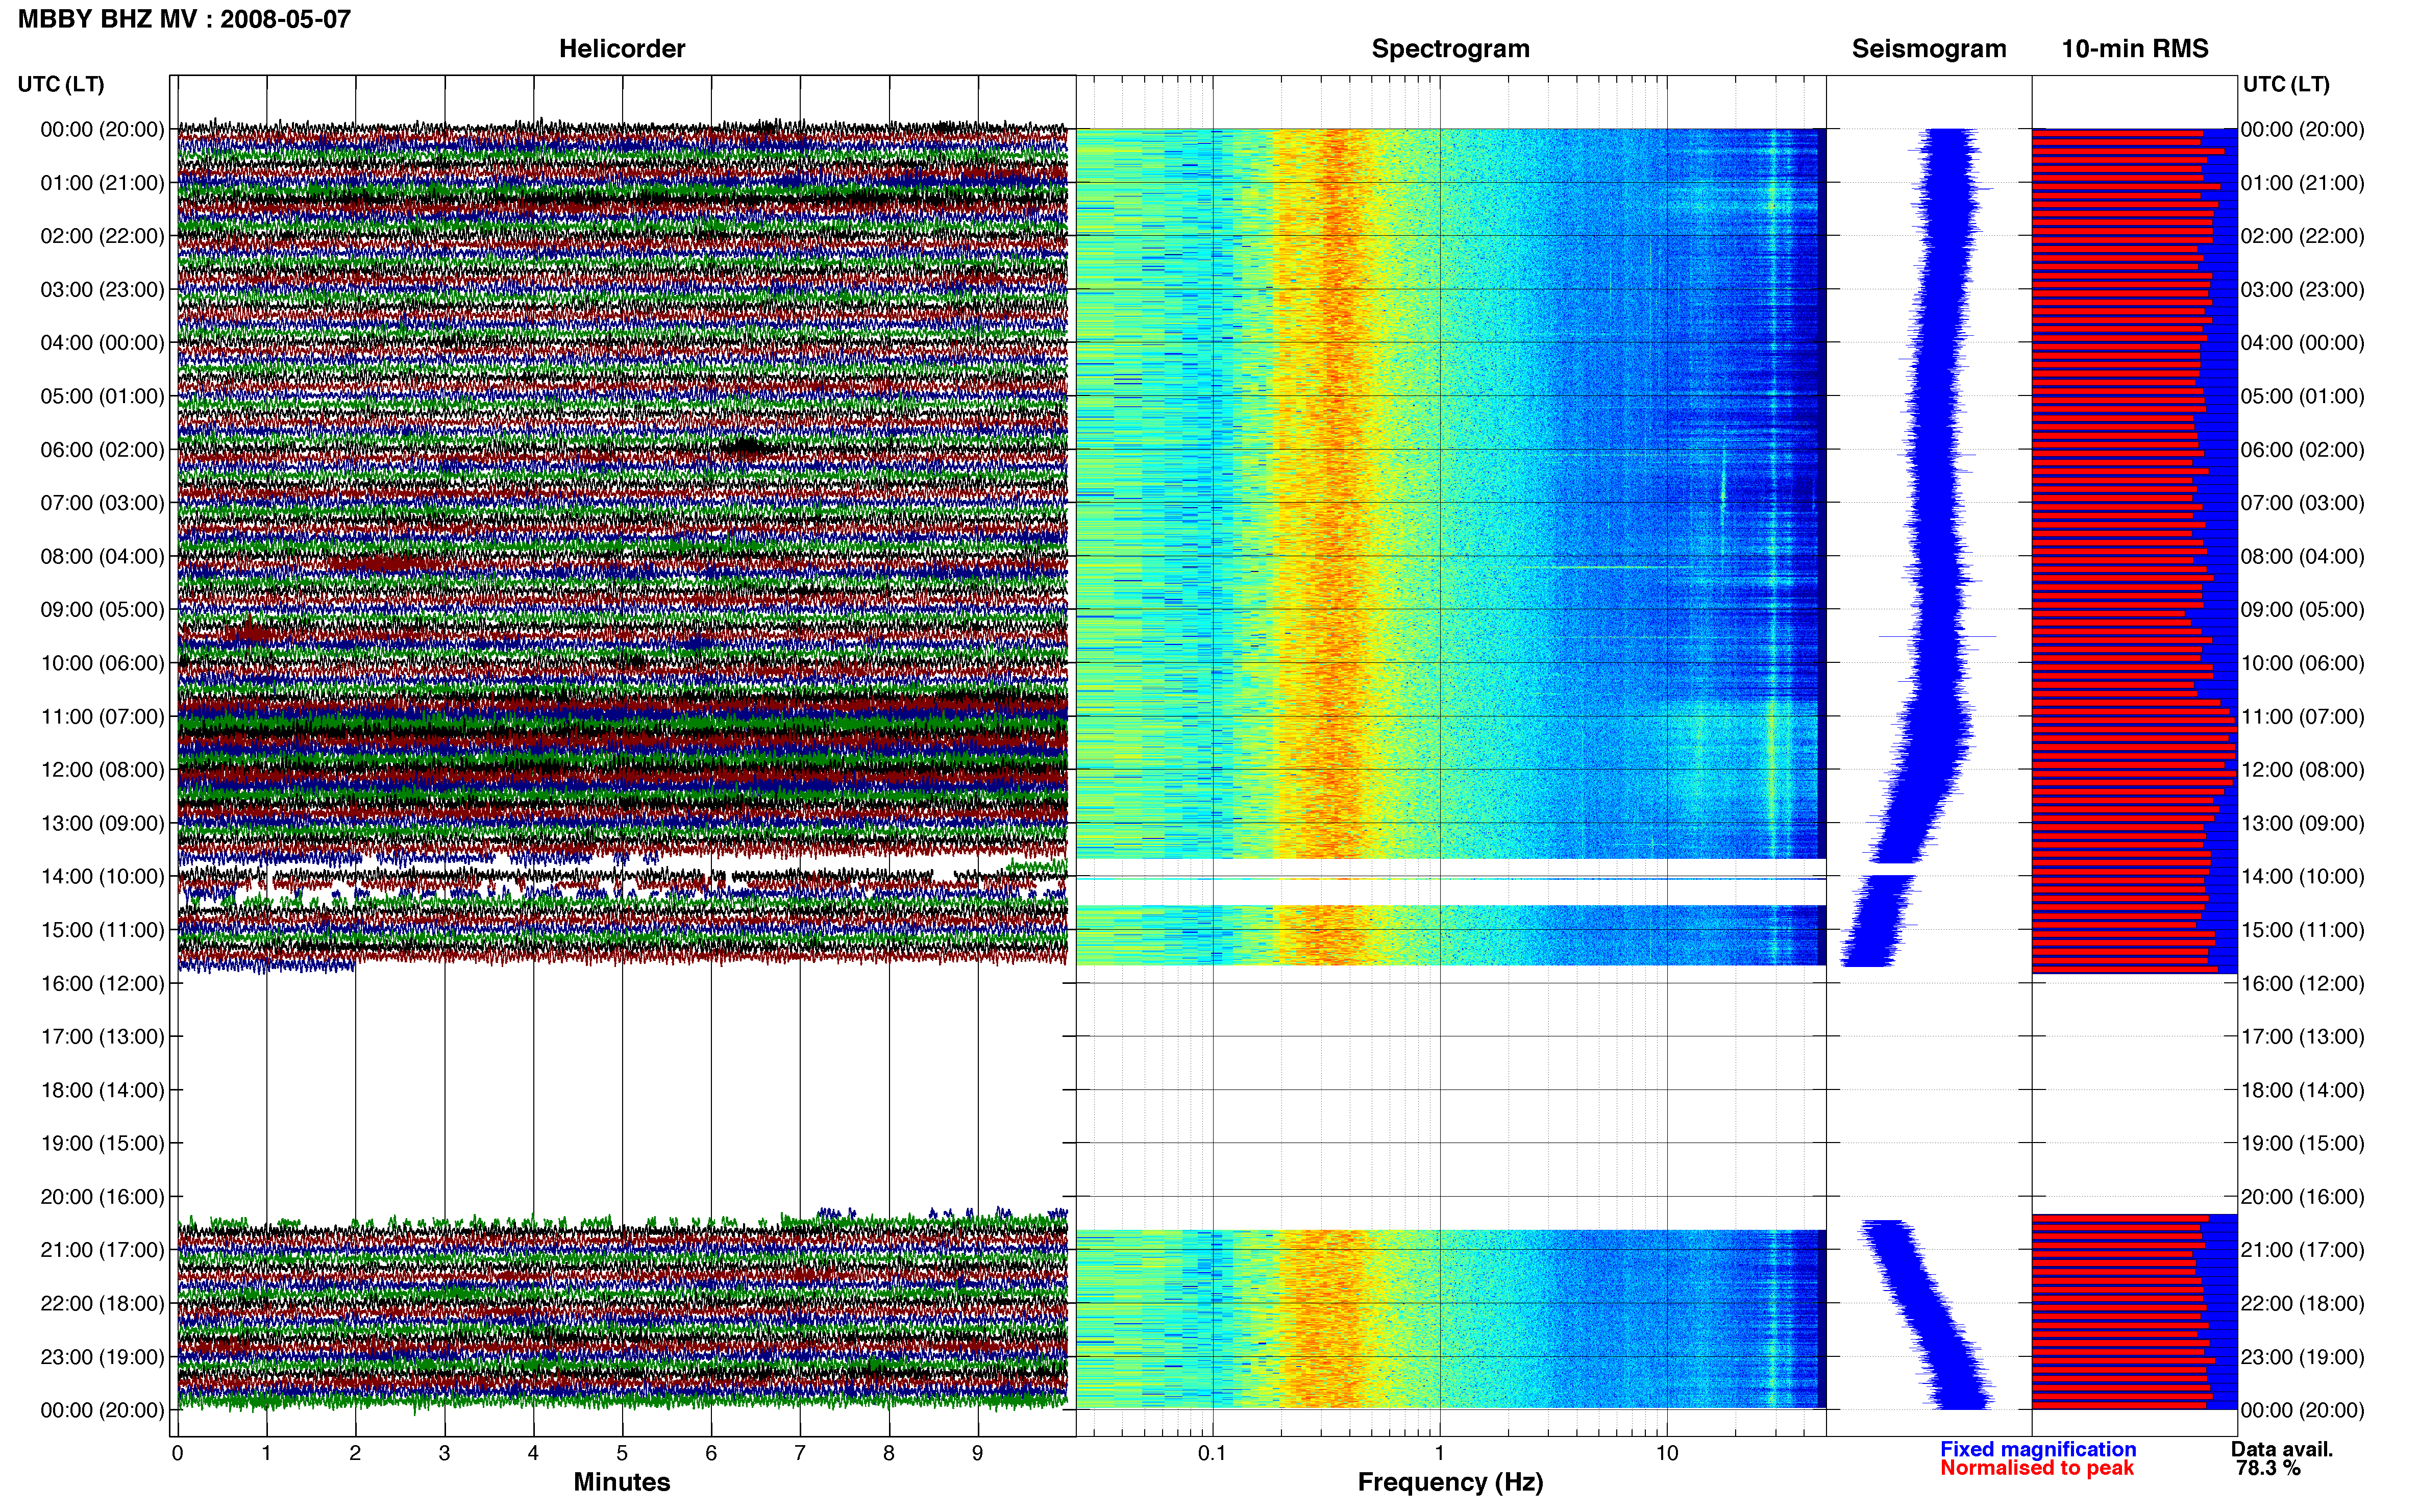
Task: Click left time label '08:00 (04:00)'
Action: (102, 556)
